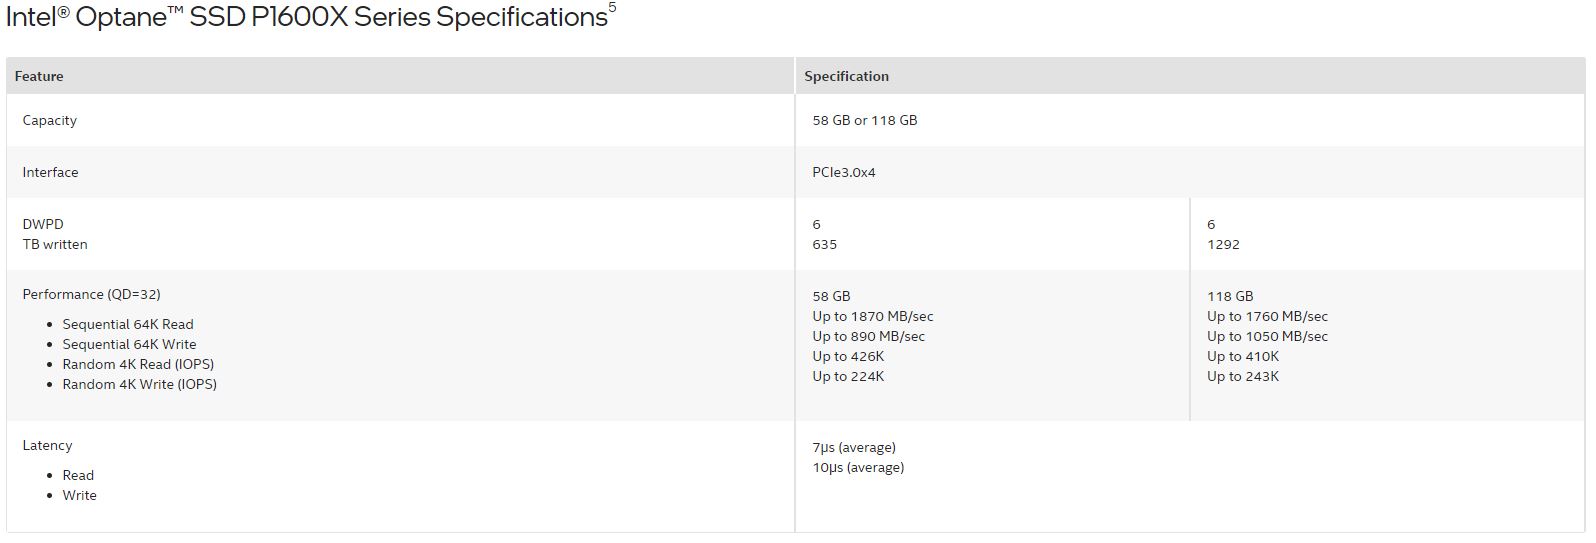Select the Capacity feature cell
This screenshot has width=1596, height=543.
[50, 120]
